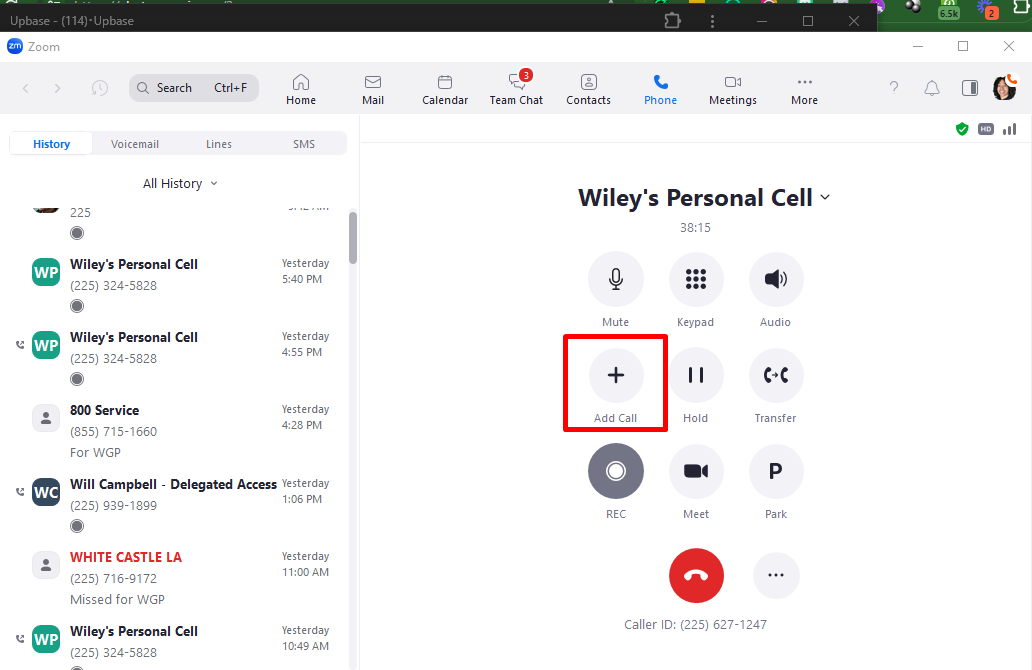Image resolution: width=1032 pixels, height=670 pixels.
Task: Click the highlighted Add Call button
Action: tap(615, 383)
